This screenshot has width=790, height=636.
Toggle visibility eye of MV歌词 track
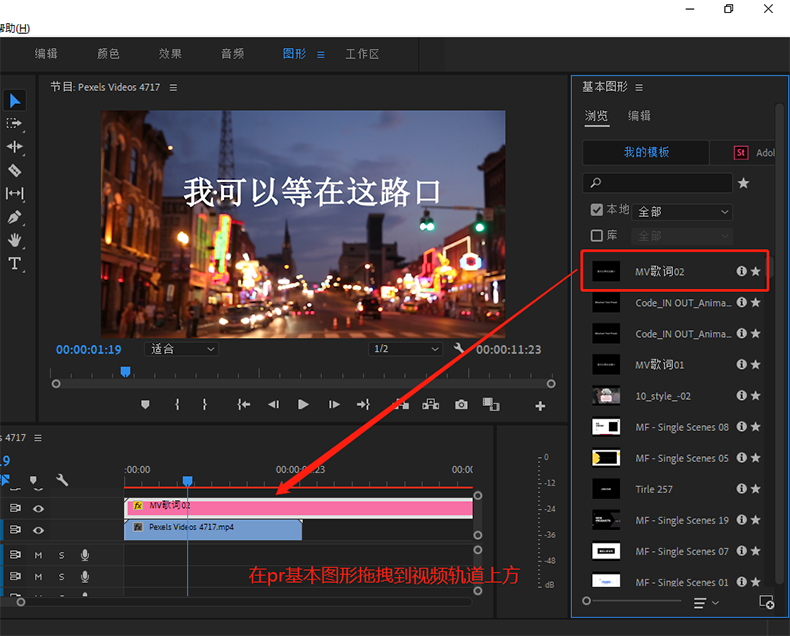point(38,508)
